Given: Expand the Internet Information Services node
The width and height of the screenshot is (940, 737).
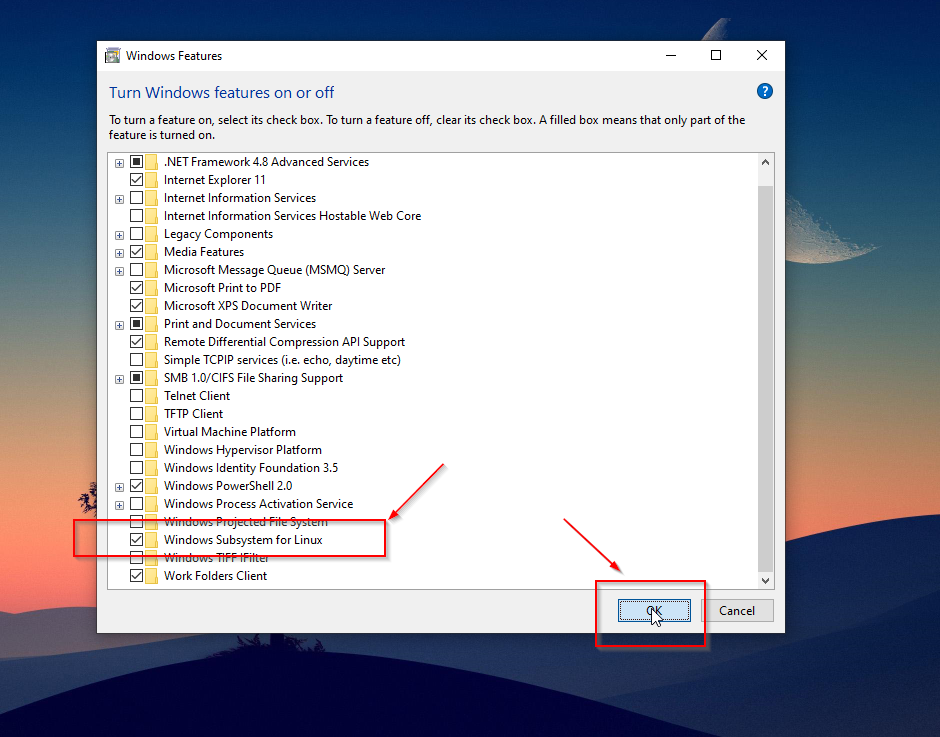Looking at the screenshot, I should 119,199.
